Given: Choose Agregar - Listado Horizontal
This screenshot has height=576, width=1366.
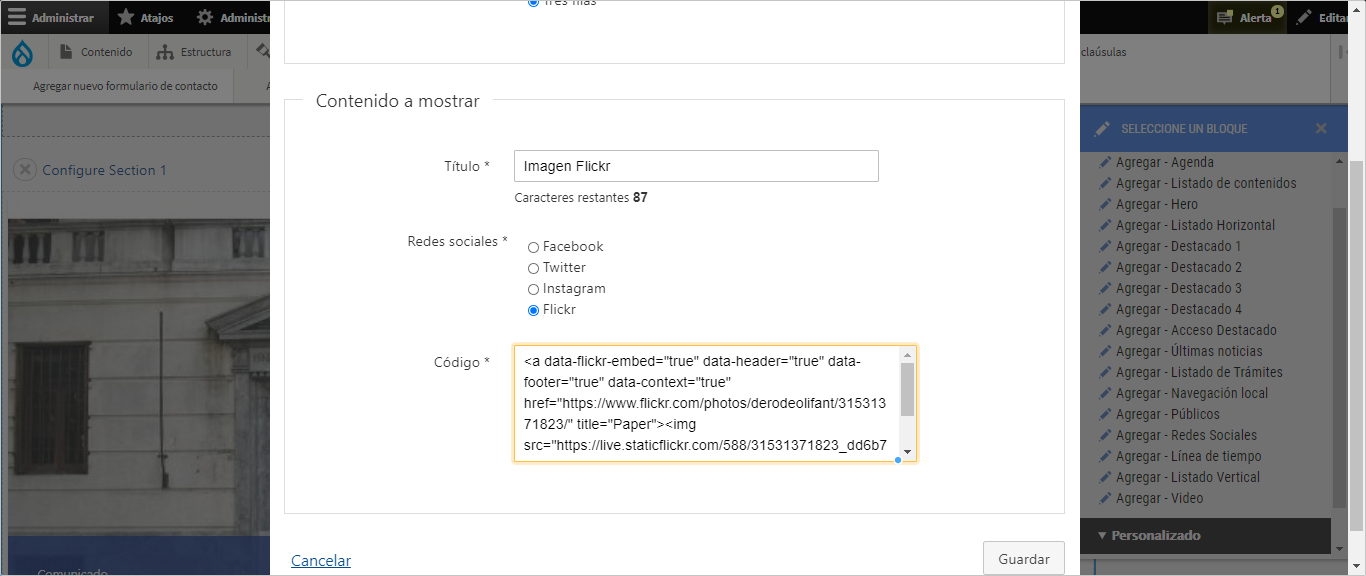Looking at the screenshot, I should click(x=1196, y=225).
